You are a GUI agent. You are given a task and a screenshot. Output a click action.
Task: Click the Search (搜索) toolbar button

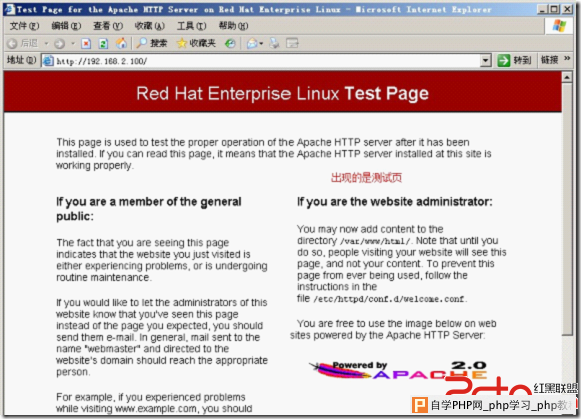(152, 43)
